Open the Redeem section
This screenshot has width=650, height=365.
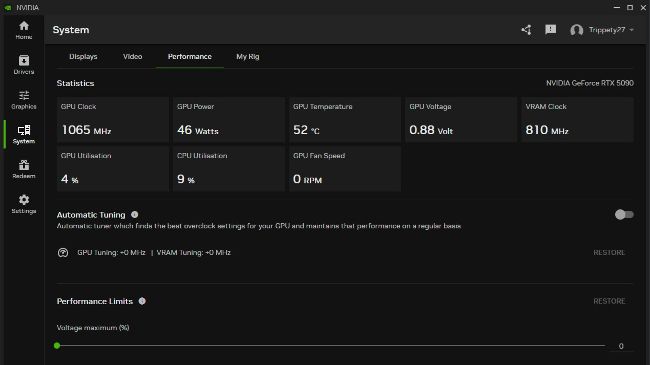coord(24,169)
